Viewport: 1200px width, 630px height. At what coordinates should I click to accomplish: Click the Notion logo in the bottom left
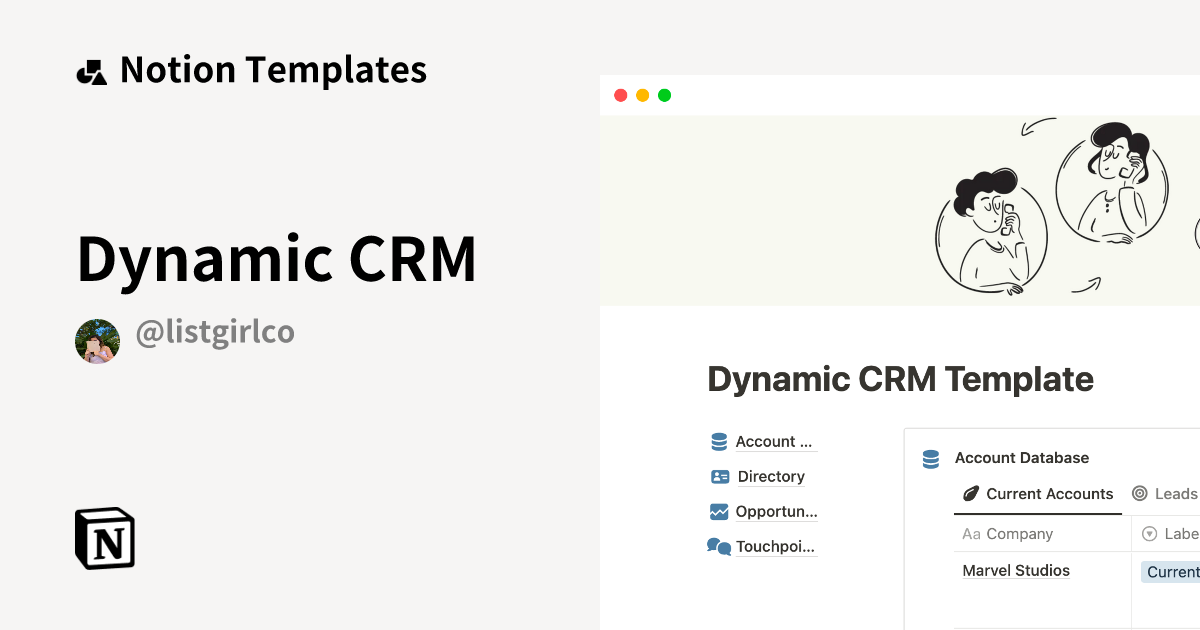tap(104, 538)
